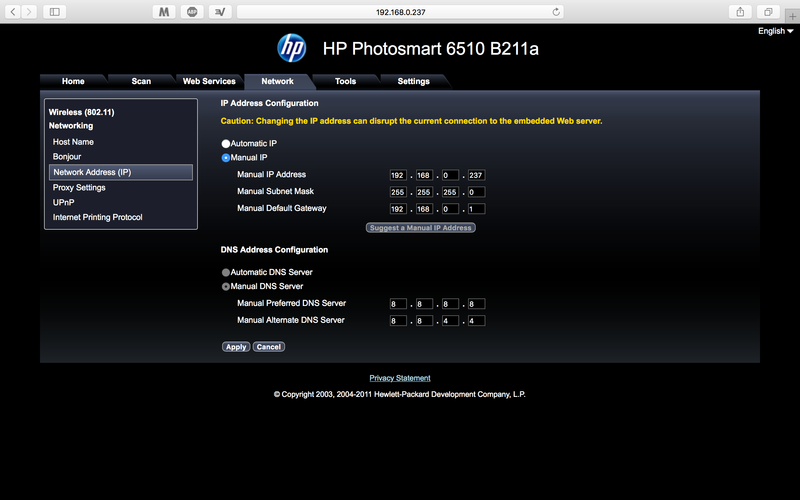
Task: Open the Web Services tab
Action: 209,81
